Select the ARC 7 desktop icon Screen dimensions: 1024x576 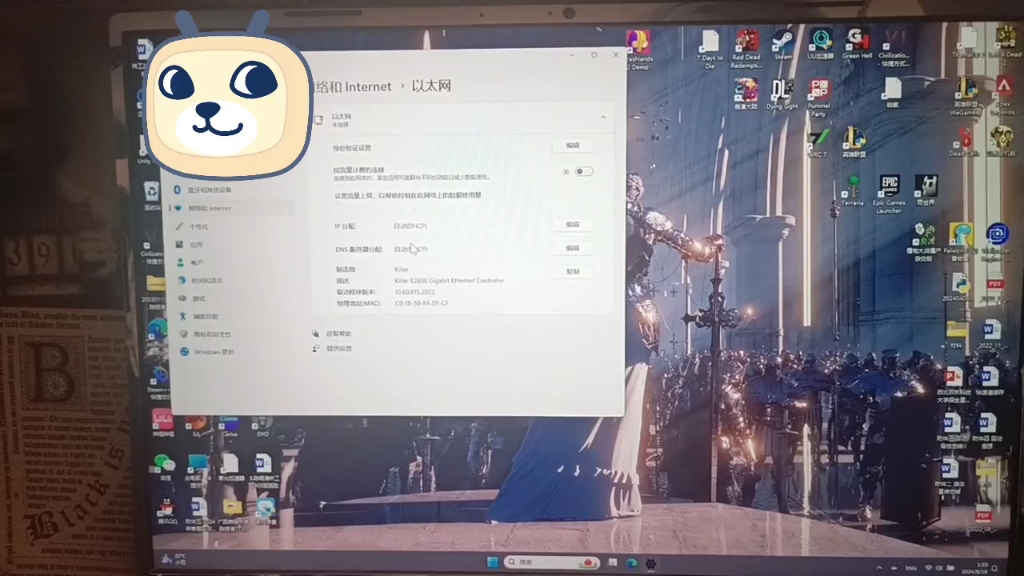pyautogui.click(x=818, y=144)
